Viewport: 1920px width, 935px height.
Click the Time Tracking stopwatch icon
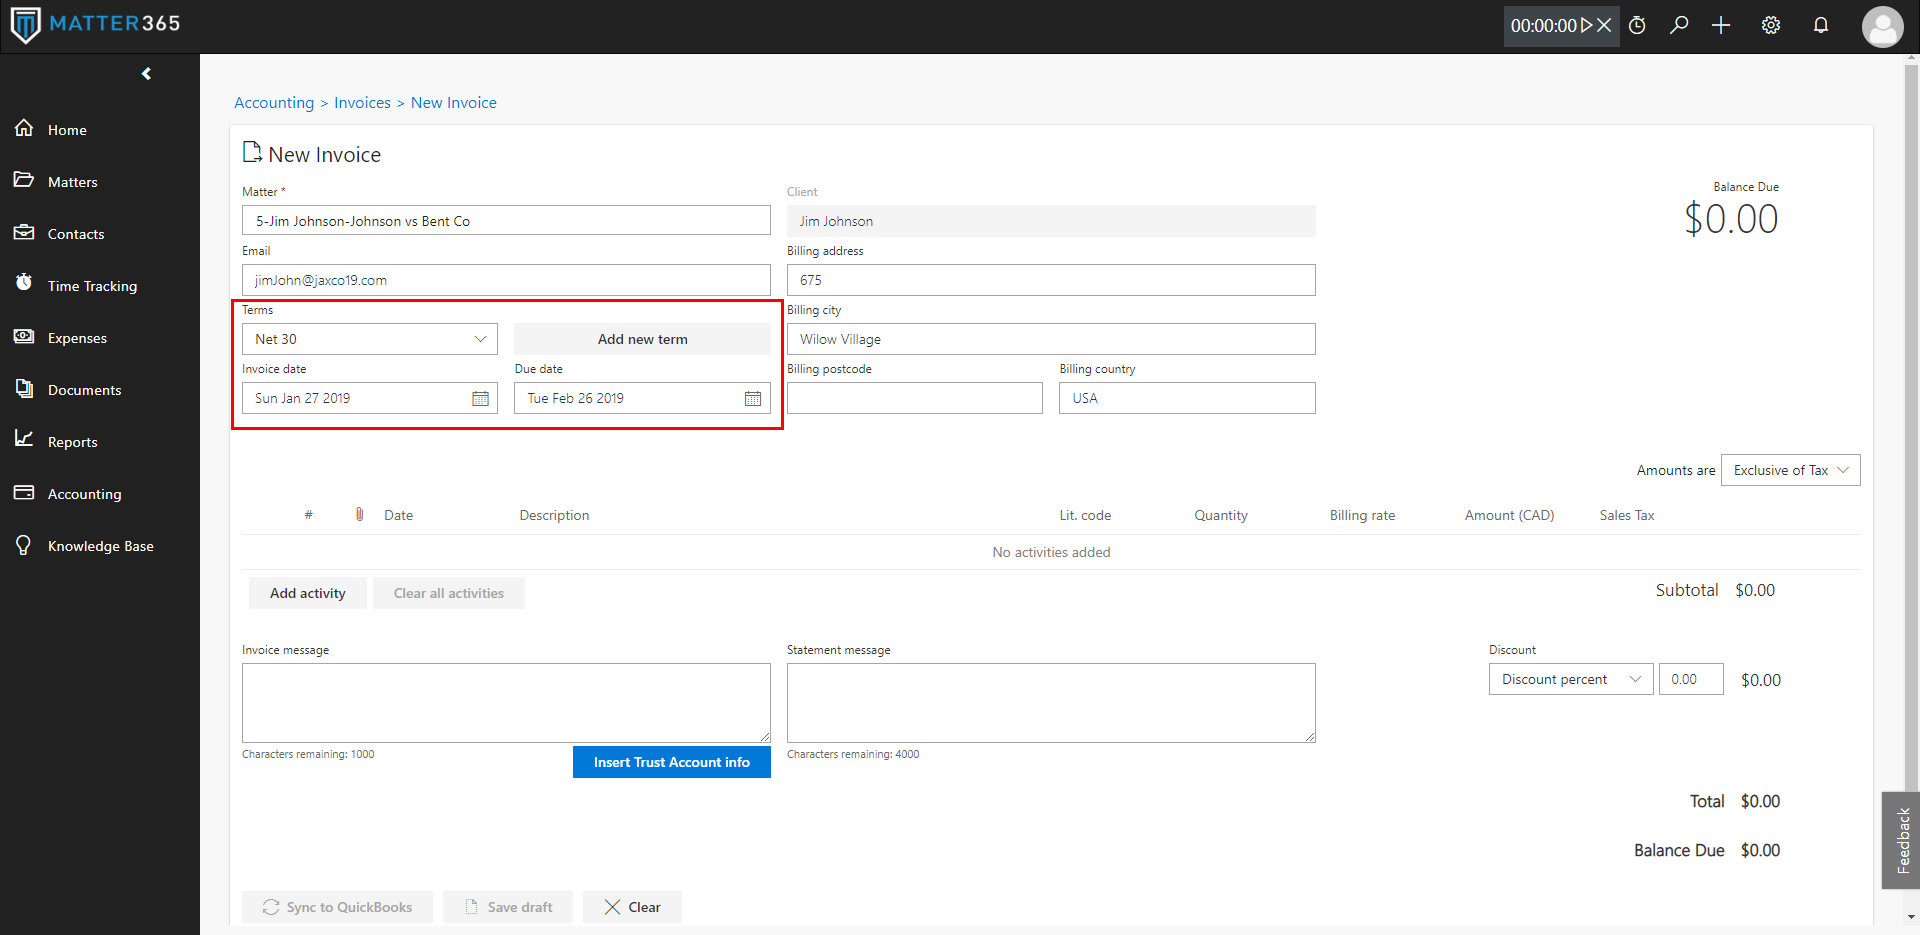coord(24,284)
